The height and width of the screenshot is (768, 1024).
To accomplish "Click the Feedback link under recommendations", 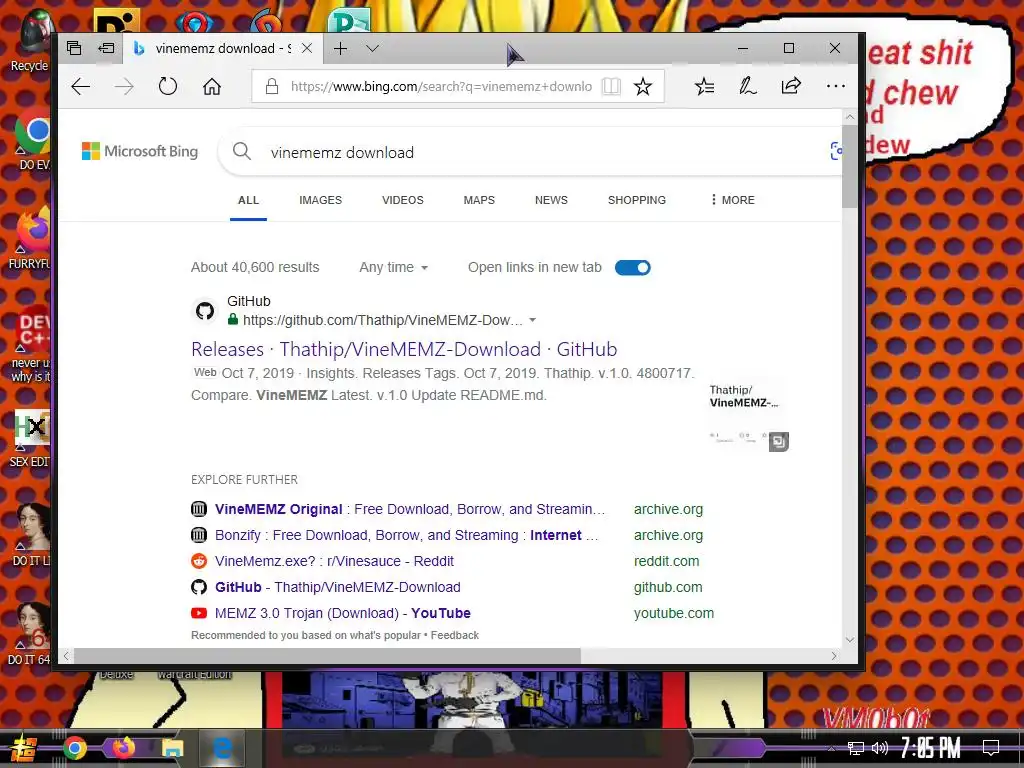I will pyautogui.click(x=455, y=635).
